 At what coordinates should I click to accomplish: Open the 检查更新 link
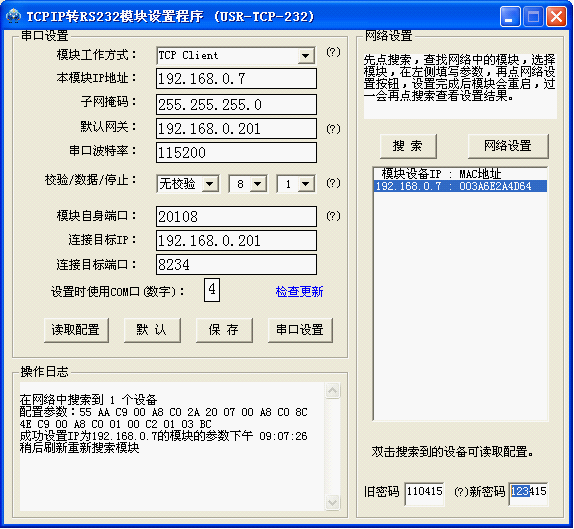coord(299,292)
